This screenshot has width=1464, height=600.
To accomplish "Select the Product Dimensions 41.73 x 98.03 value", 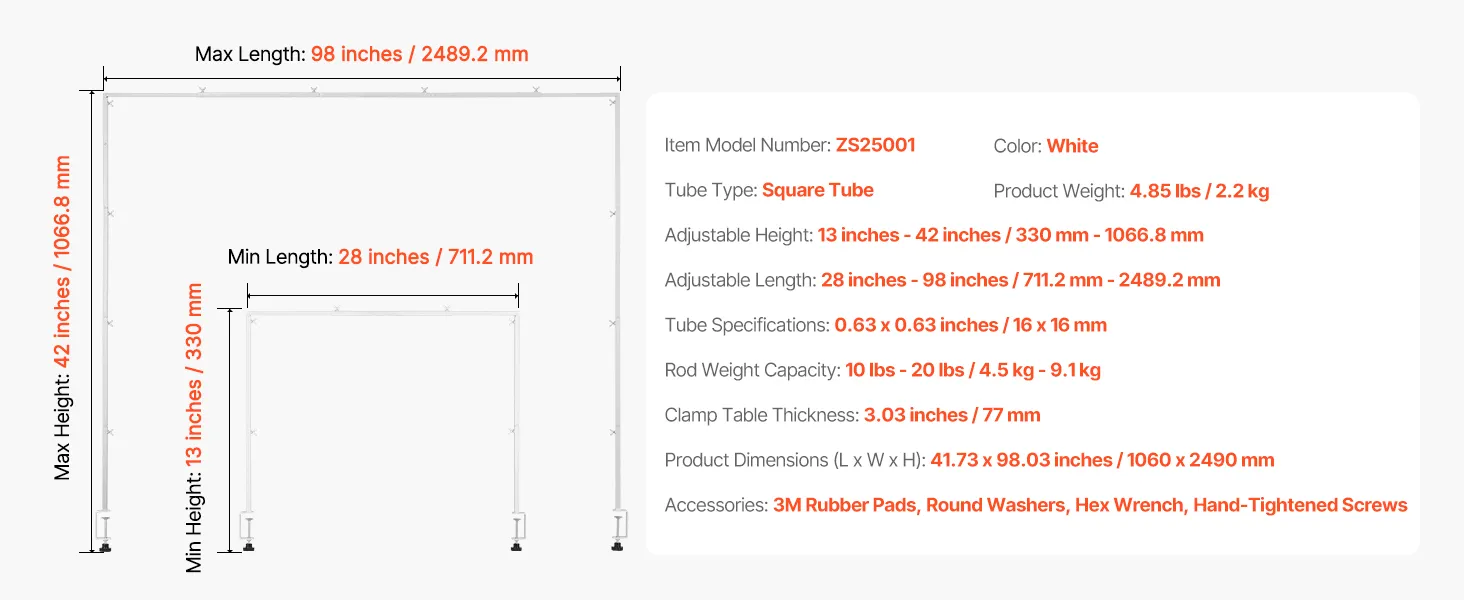I will pos(1102,460).
